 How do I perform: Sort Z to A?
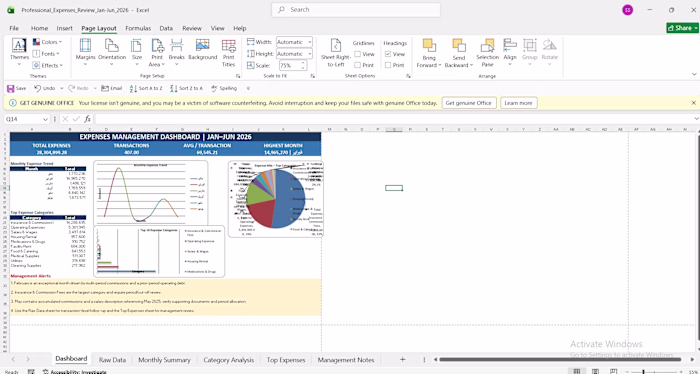coord(187,88)
